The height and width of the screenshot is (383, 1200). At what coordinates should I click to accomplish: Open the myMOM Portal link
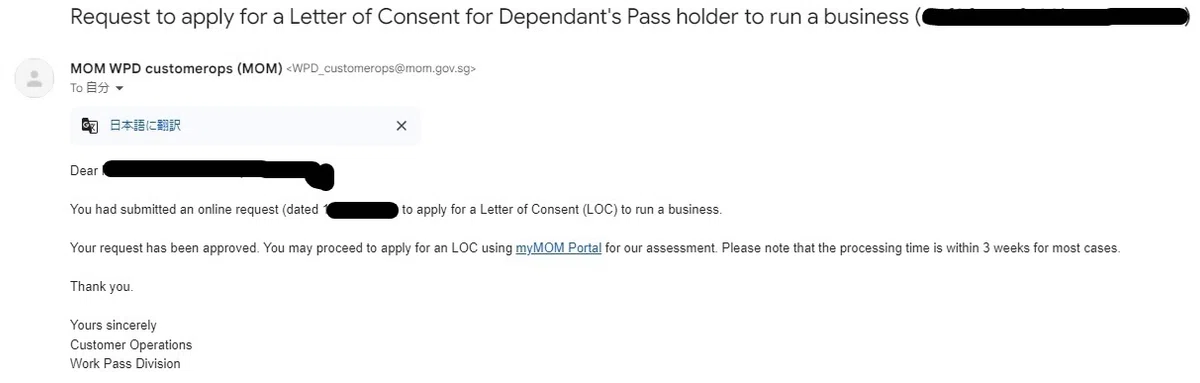559,247
